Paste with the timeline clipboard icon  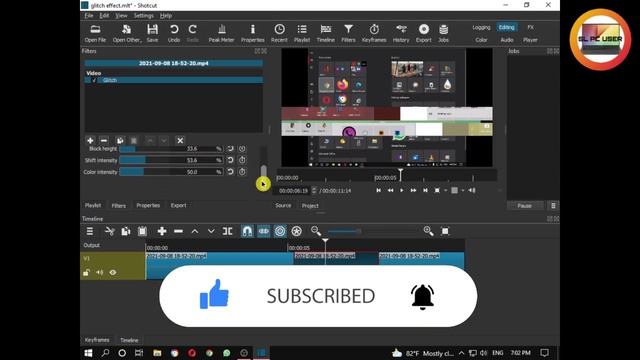(142, 231)
